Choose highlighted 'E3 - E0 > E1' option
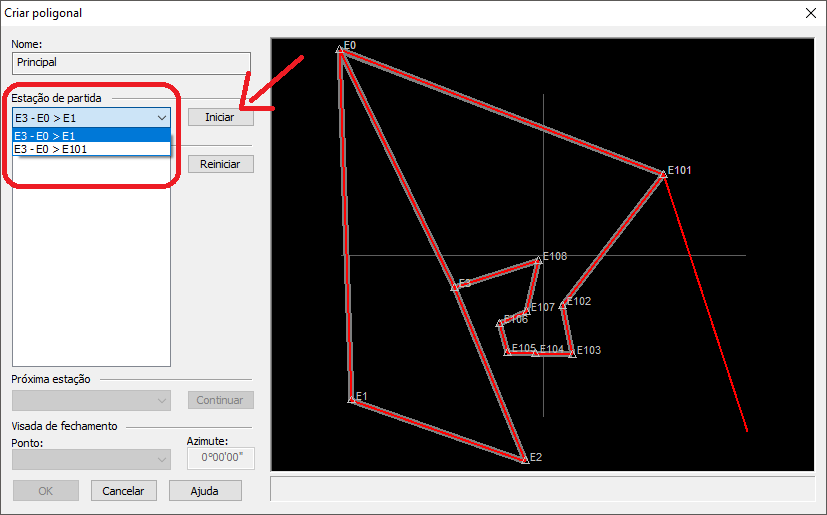The height and width of the screenshot is (515, 827). click(x=91, y=135)
